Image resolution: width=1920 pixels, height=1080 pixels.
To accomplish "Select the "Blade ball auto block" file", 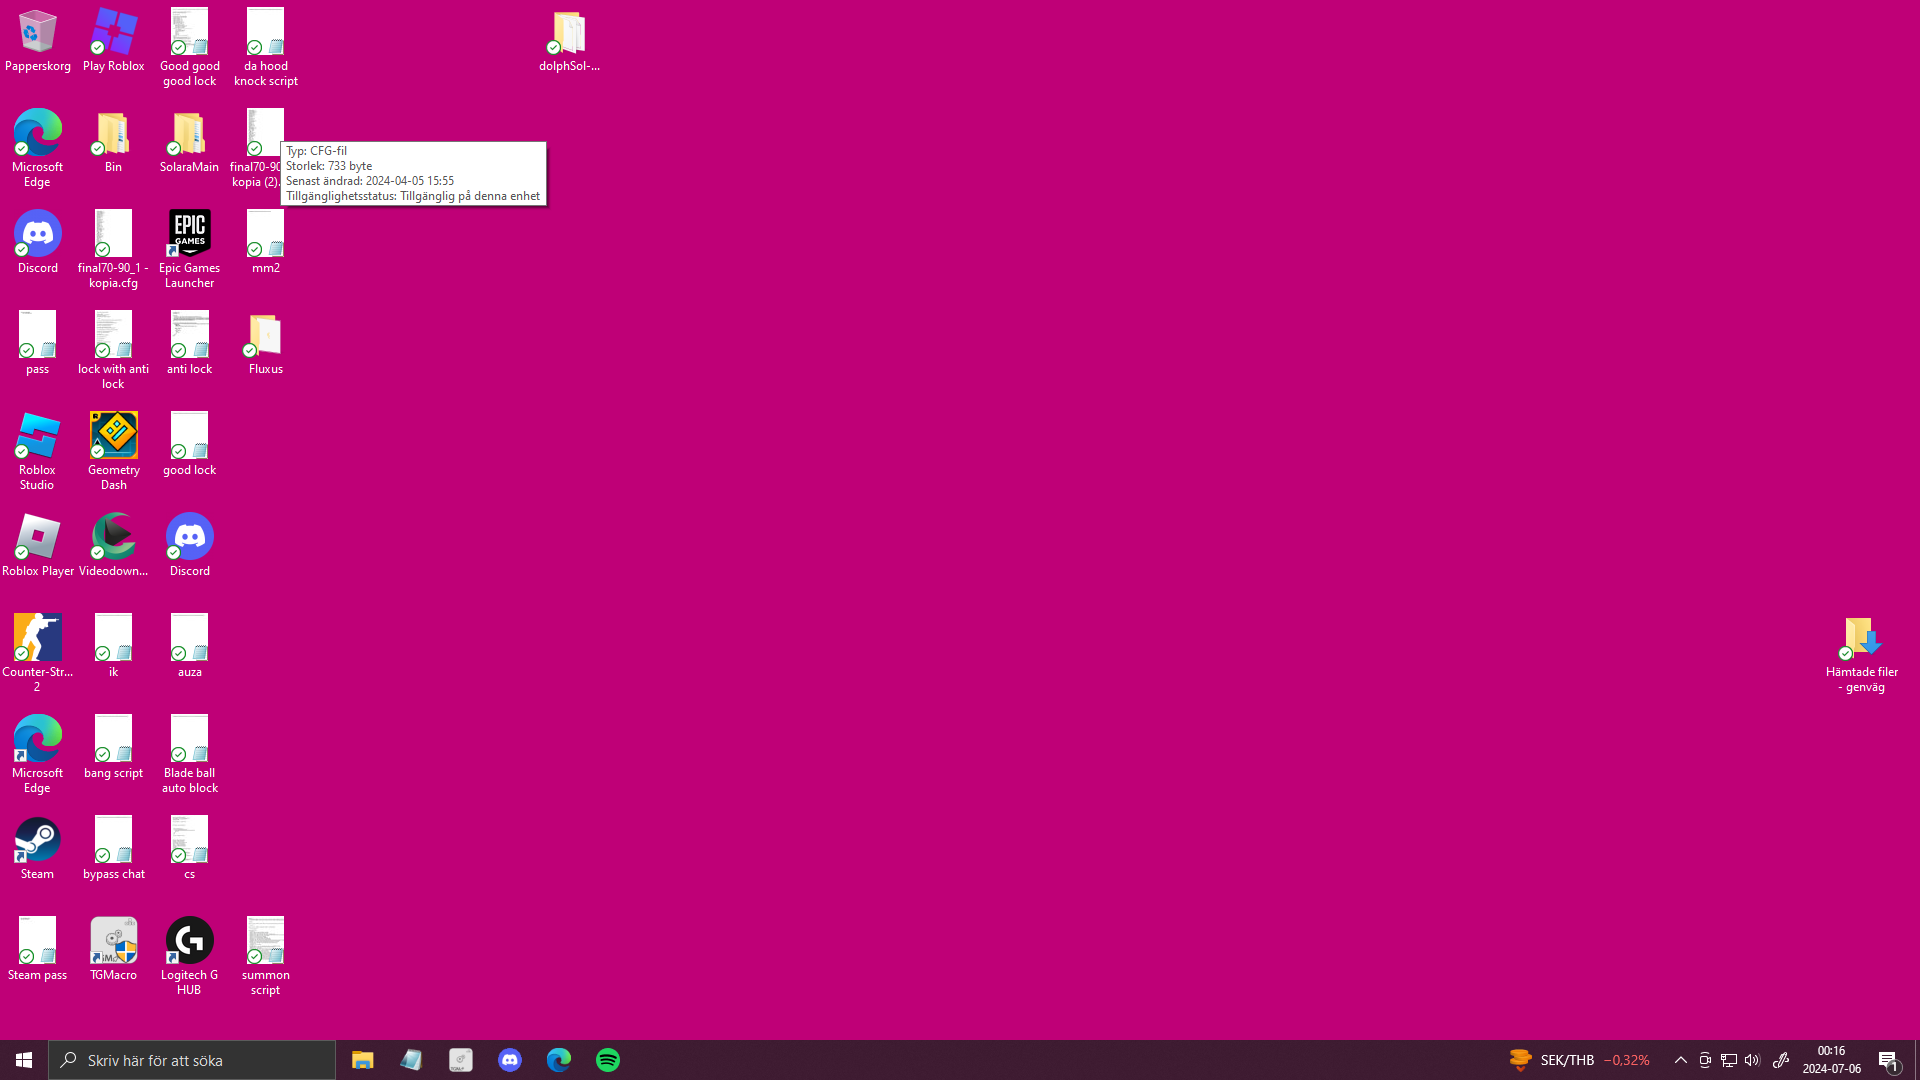I will coord(189,755).
